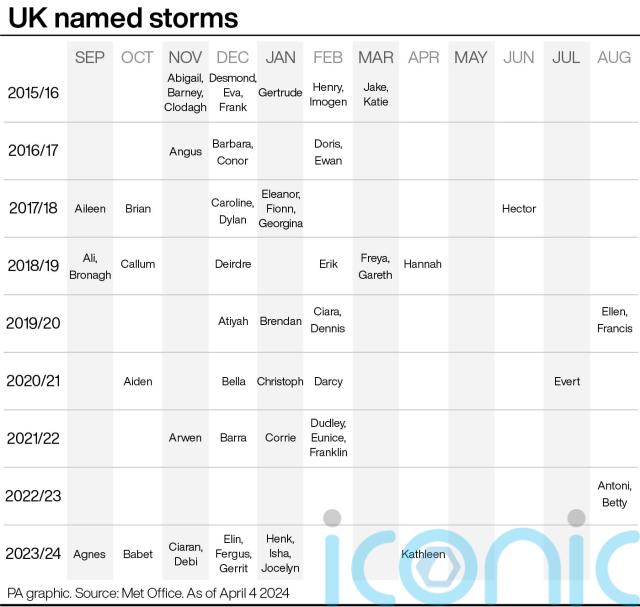Click the storm name Evert in July
This screenshot has width=640, height=607.
[x=567, y=381]
